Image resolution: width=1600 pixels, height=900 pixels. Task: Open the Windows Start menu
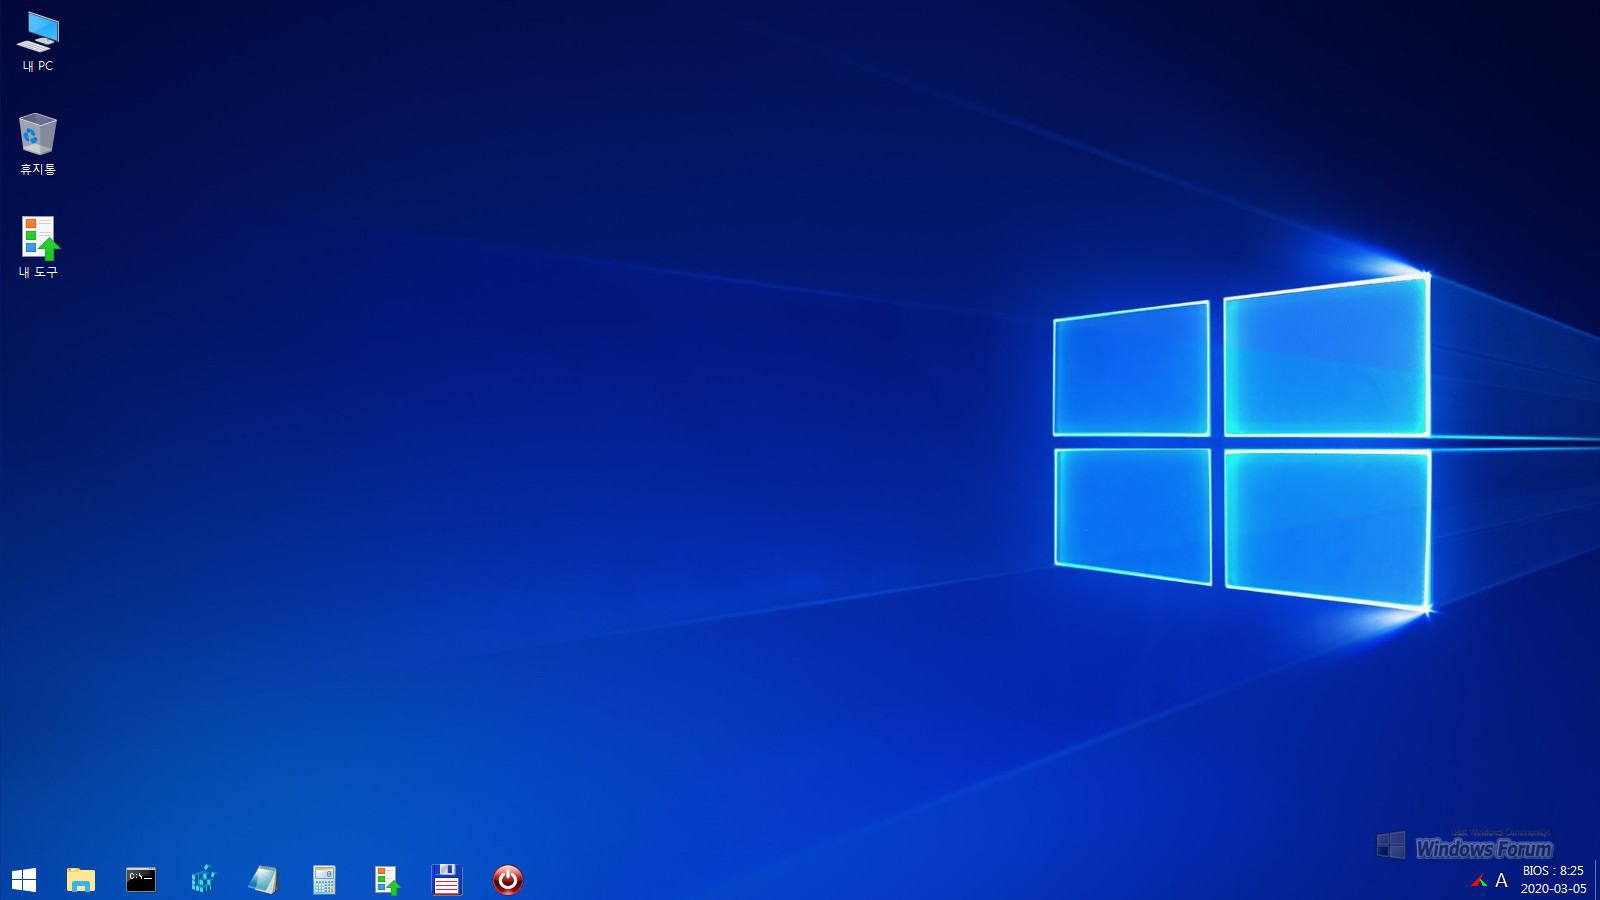(x=24, y=880)
